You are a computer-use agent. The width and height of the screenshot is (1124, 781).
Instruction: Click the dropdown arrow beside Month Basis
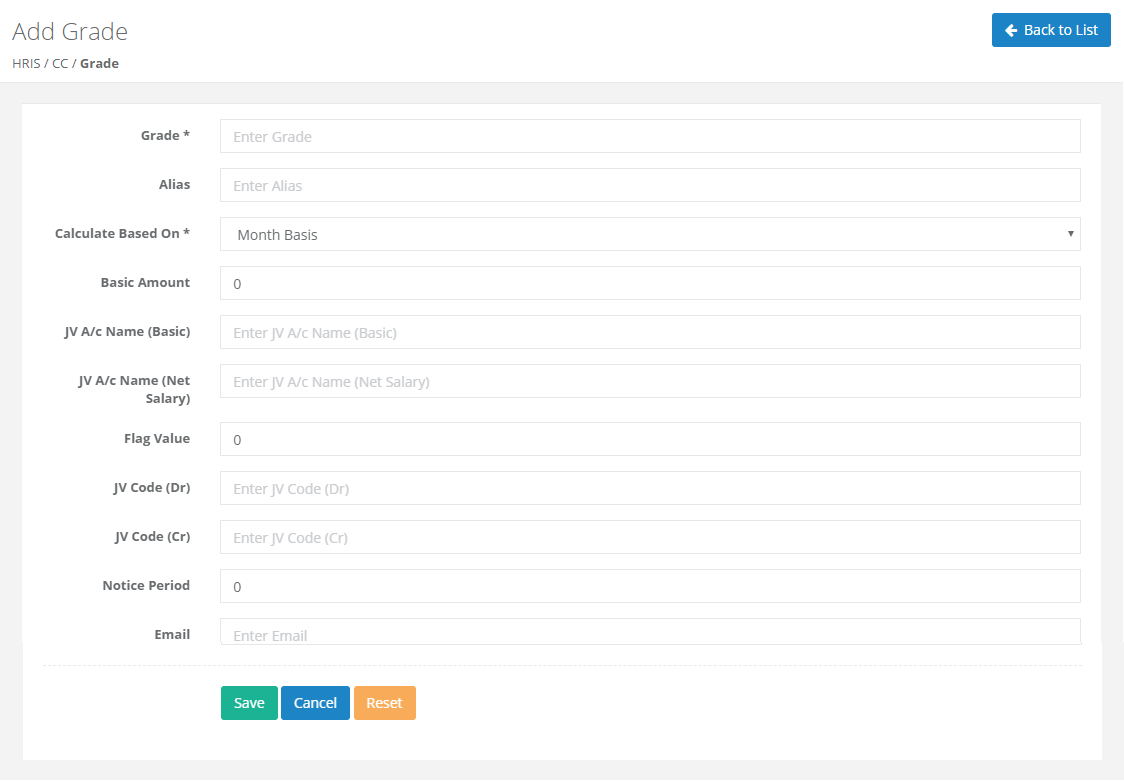(x=1070, y=234)
